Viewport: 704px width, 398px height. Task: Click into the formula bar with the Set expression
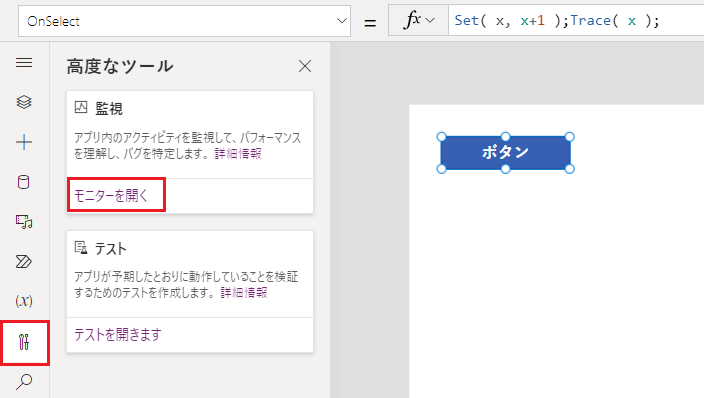576,21
